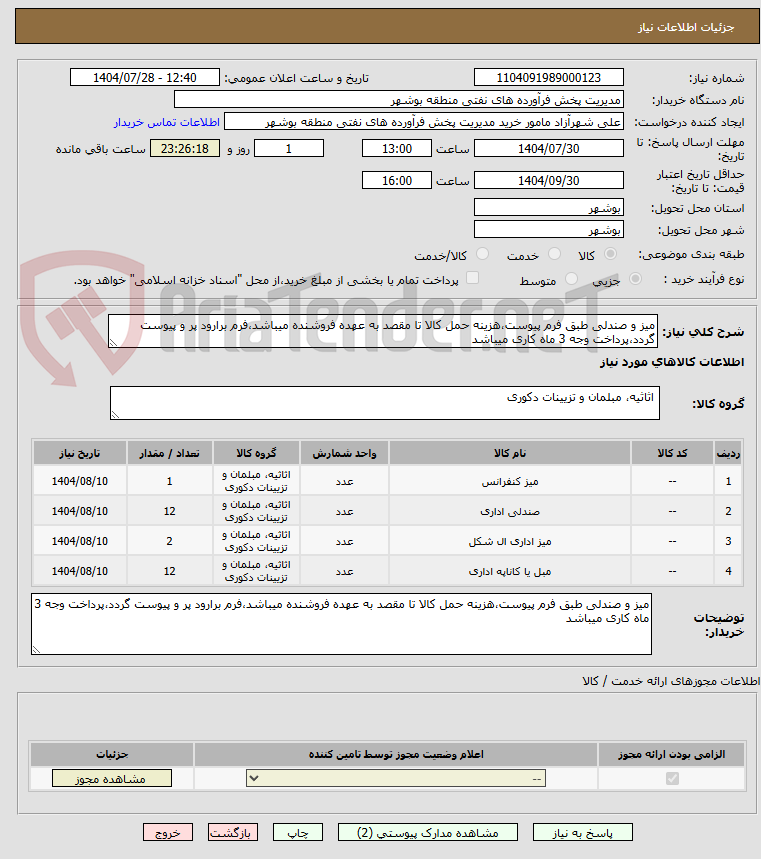Click the remaining time field 23:26:18
The image size is (761, 859).
coord(185,148)
